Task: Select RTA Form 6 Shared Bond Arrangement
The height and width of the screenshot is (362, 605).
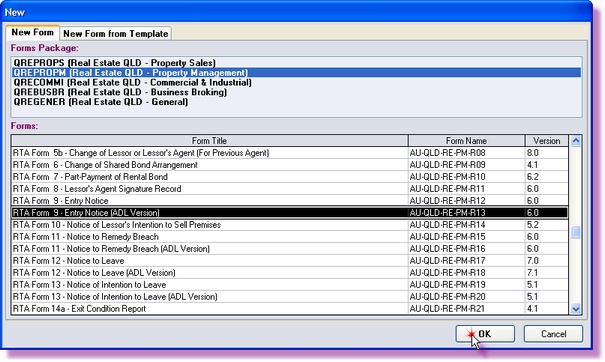Action: tap(289, 165)
